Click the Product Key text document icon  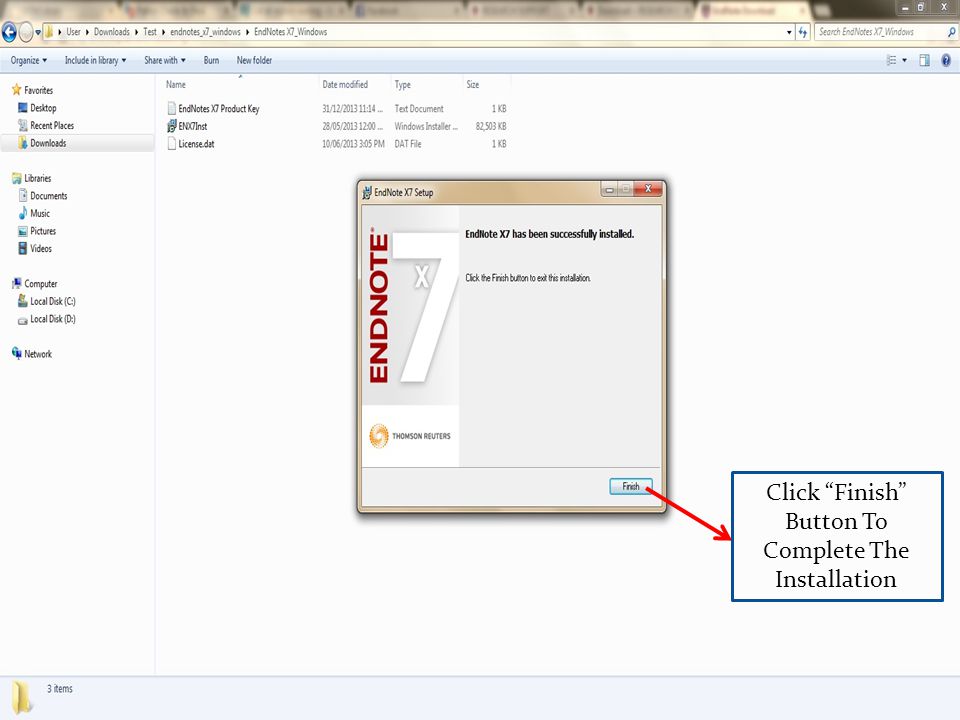click(171, 108)
